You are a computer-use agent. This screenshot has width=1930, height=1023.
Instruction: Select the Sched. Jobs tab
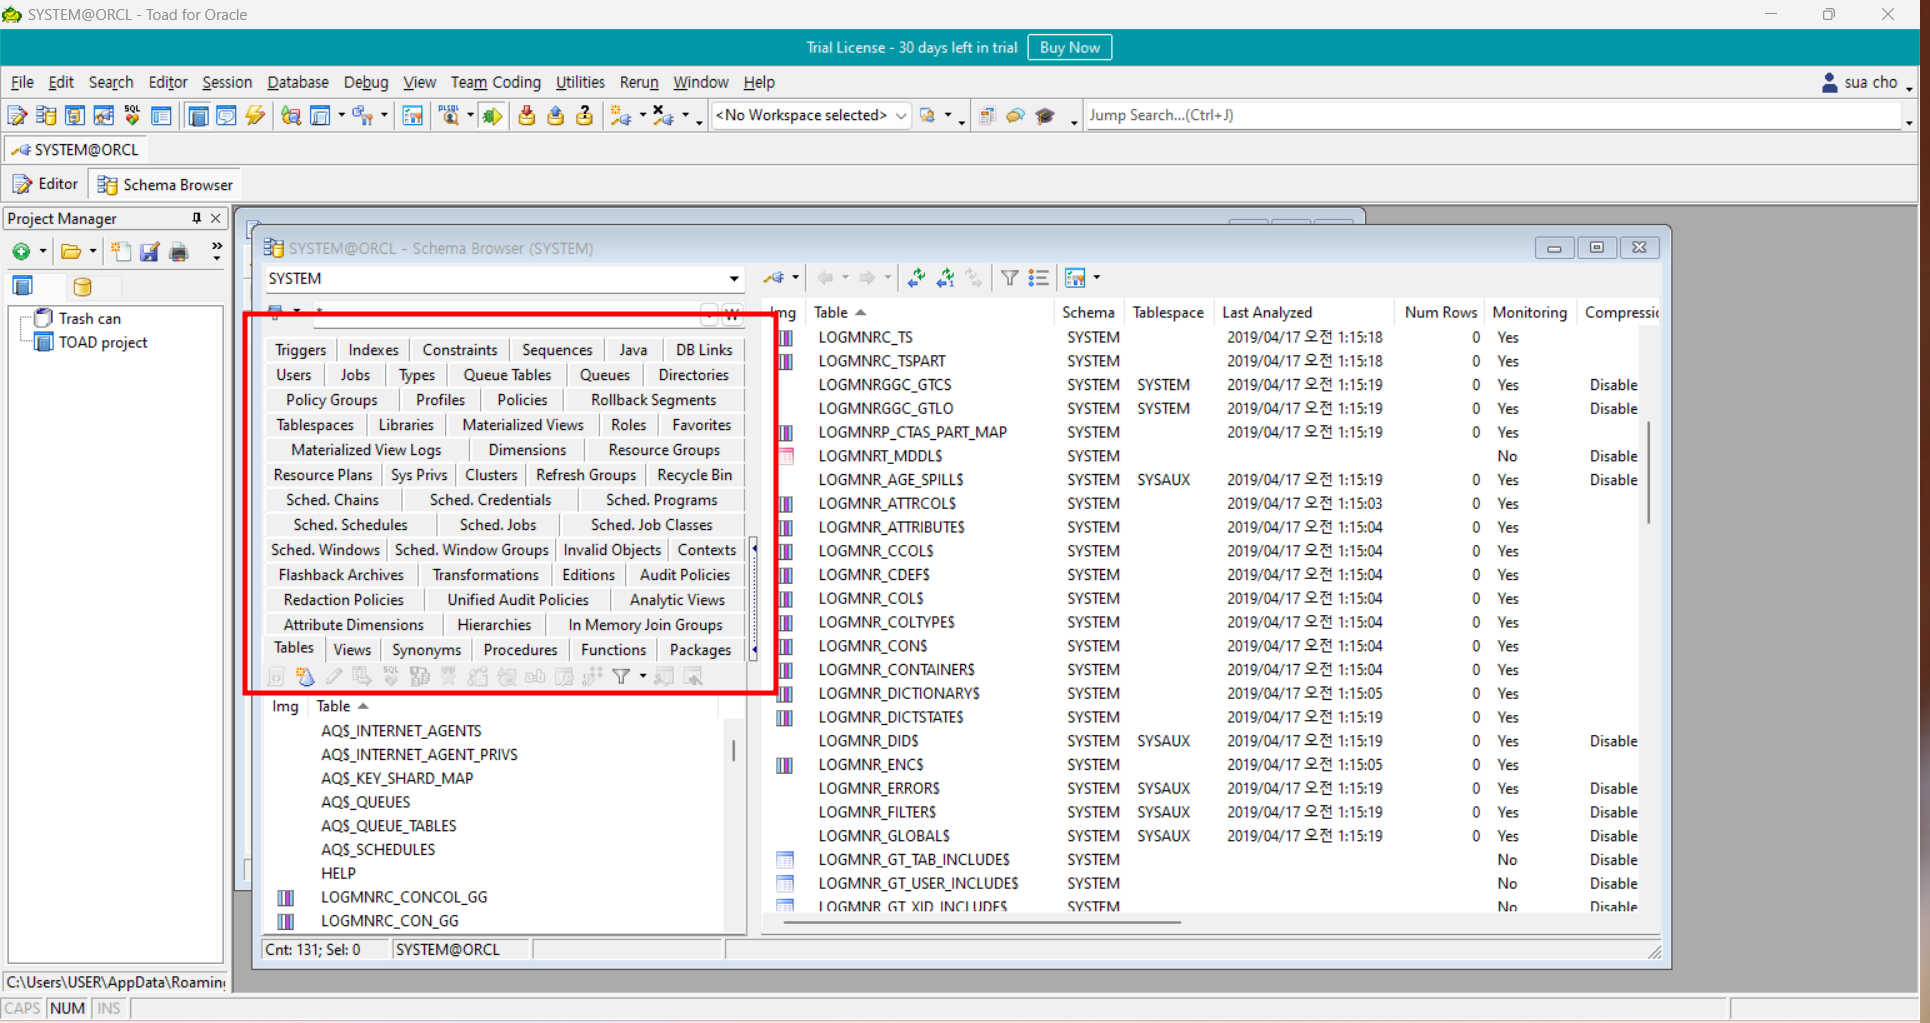[x=498, y=525]
